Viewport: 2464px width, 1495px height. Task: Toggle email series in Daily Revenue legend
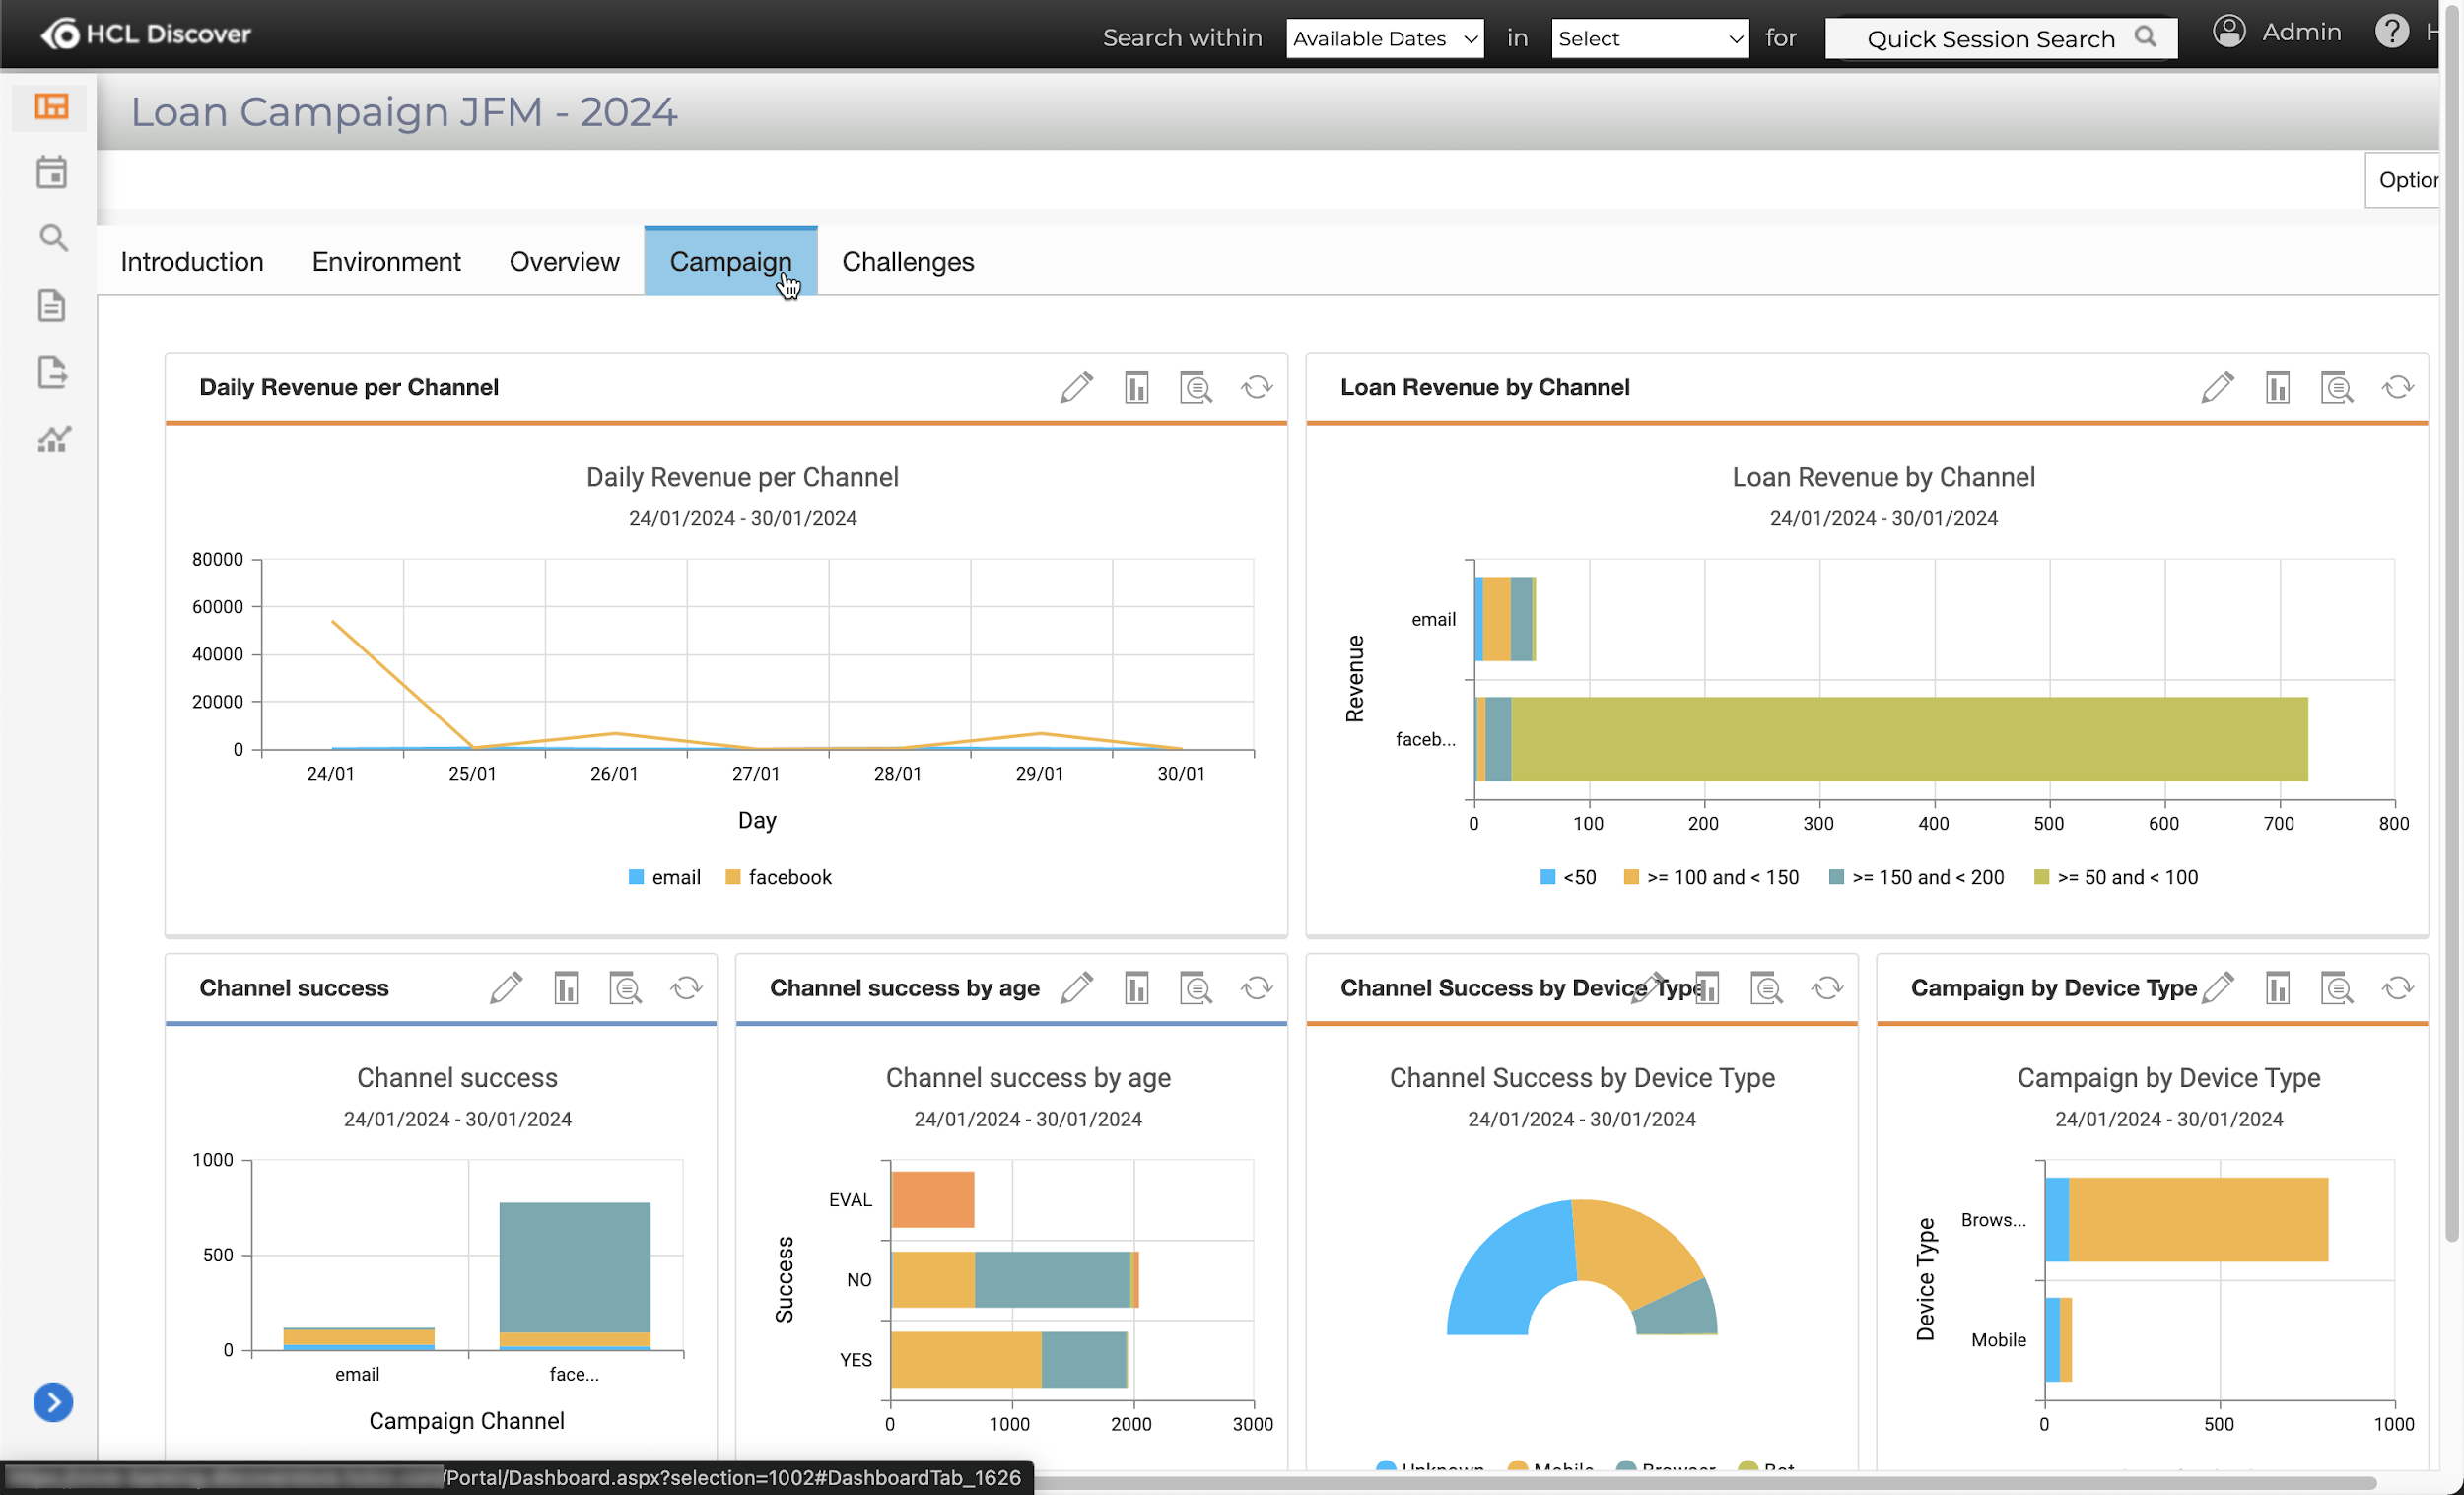click(x=664, y=877)
